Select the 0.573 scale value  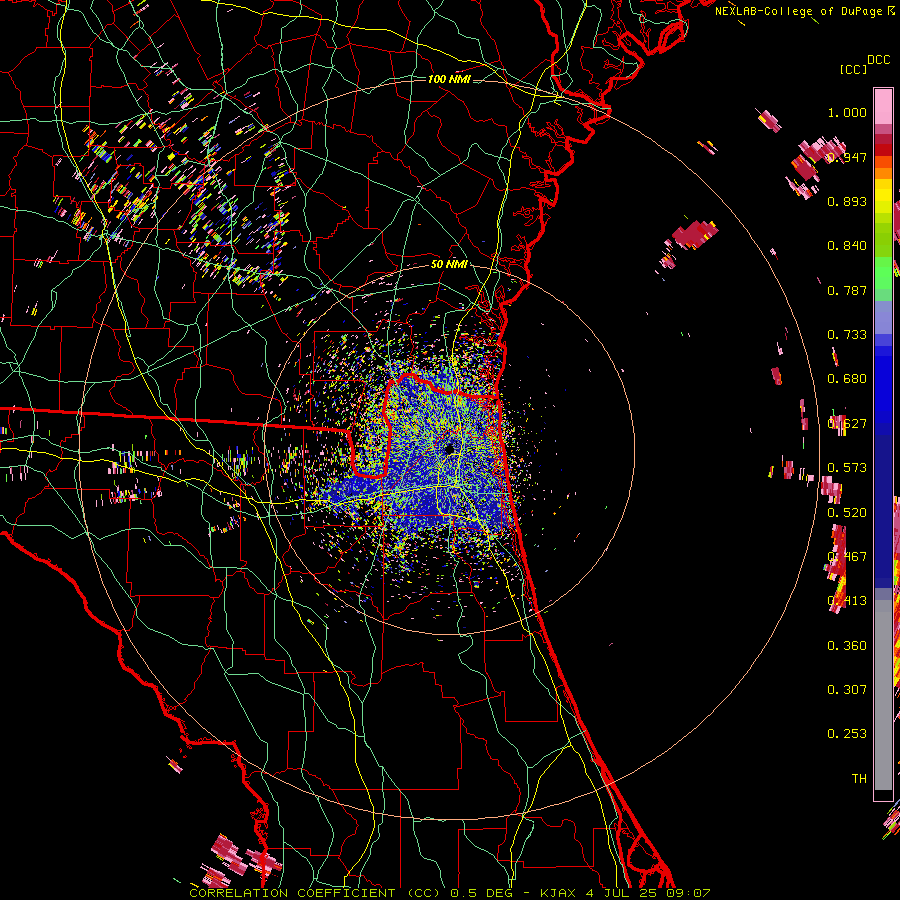click(x=847, y=468)
